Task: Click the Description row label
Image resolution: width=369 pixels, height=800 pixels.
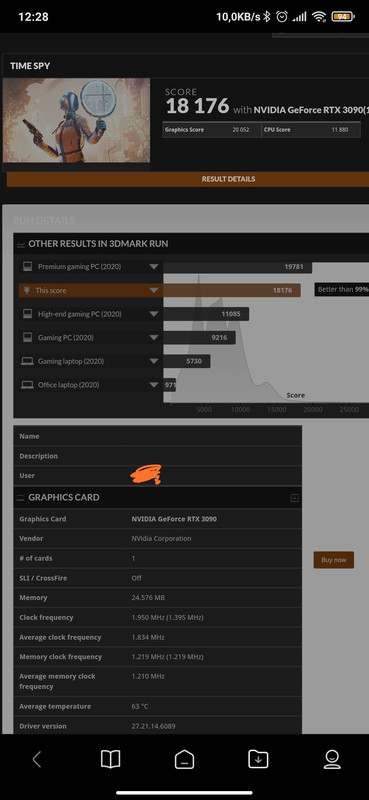Action: pos(38,456)
